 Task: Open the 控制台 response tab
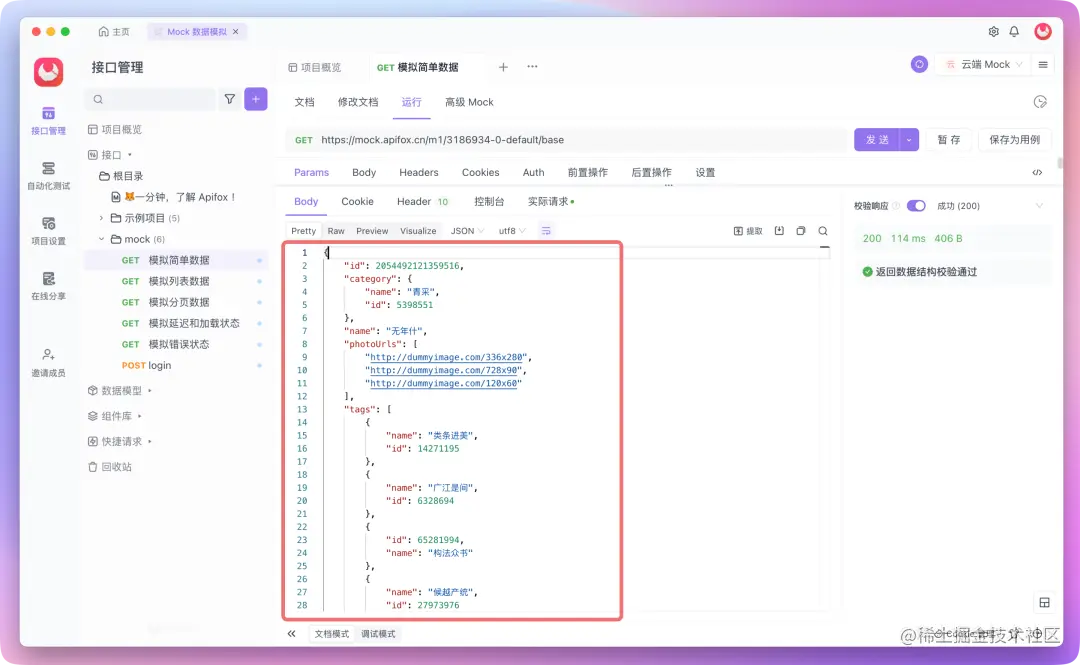coord(489,201)
